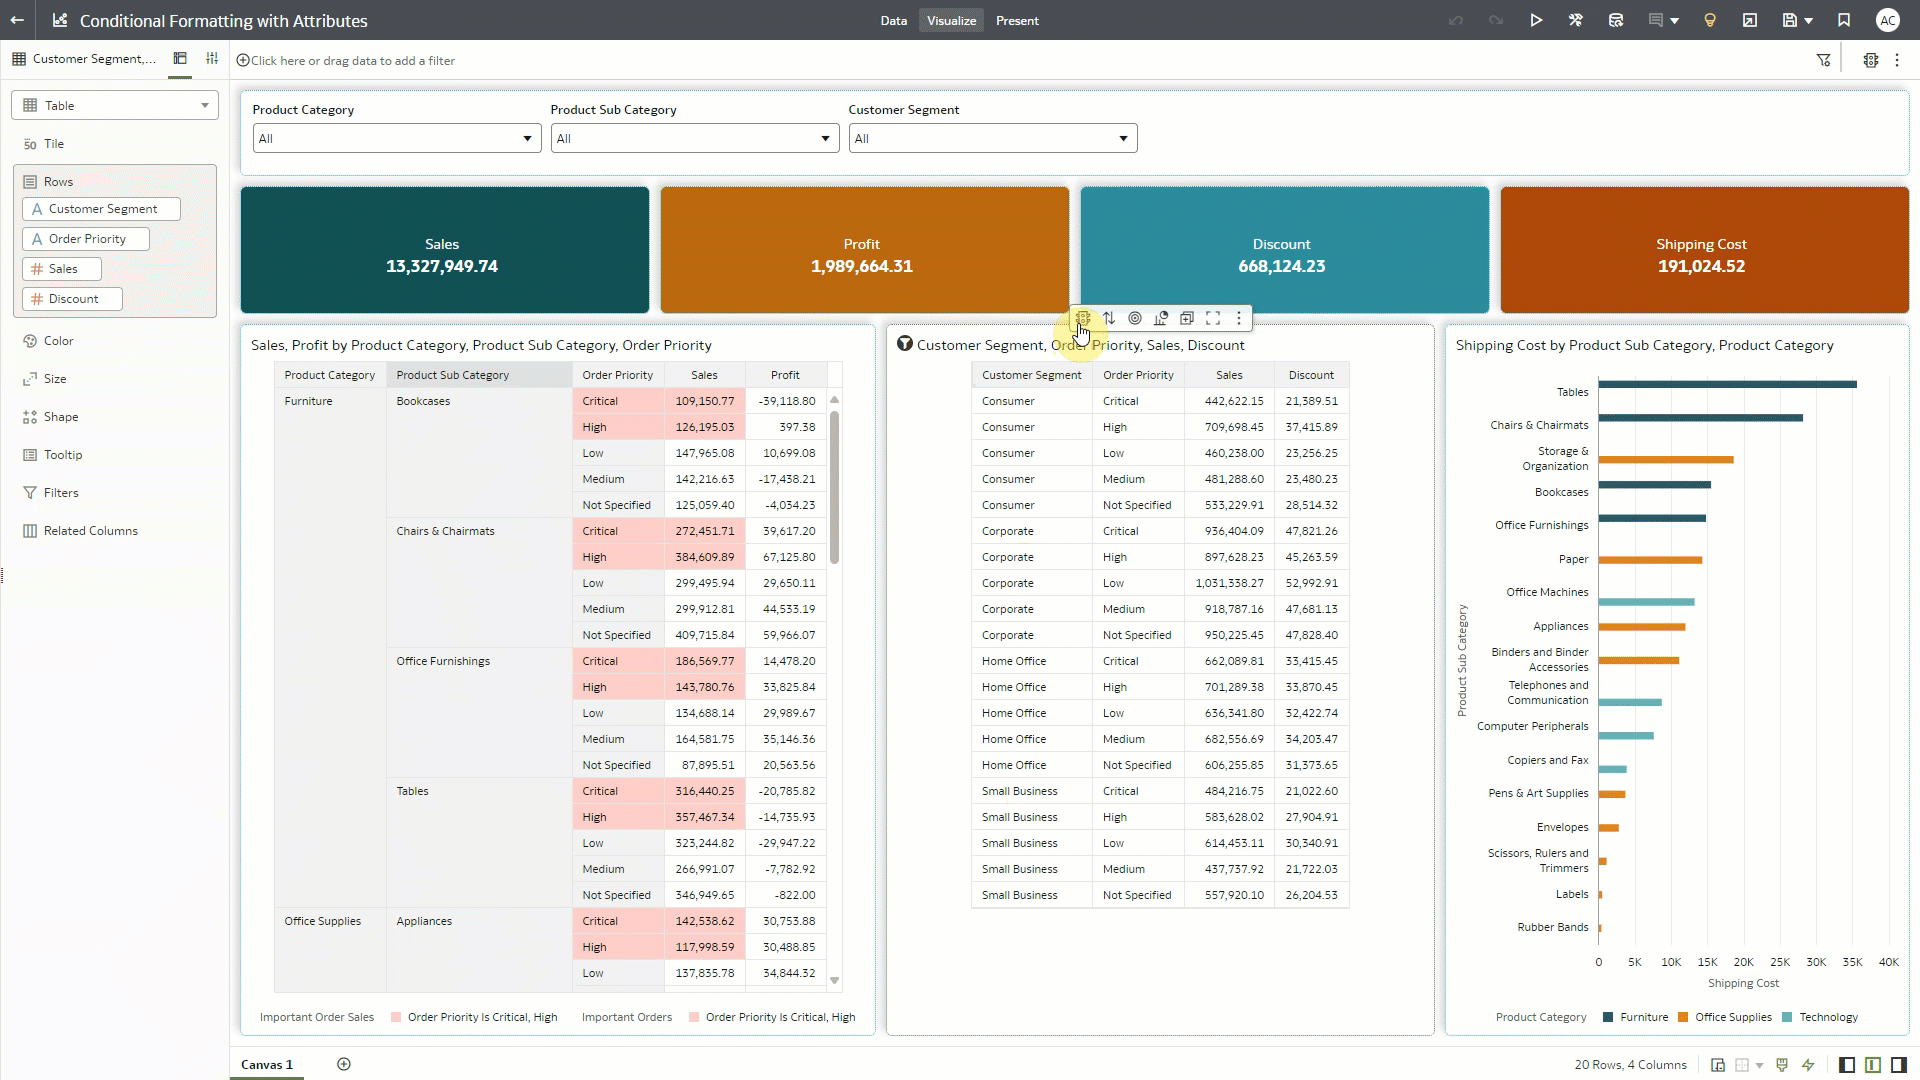The height and width of the screenshot is (1080, 1920).
Task: Open conditional formatting on the tile
Action: pos(1083,318)
